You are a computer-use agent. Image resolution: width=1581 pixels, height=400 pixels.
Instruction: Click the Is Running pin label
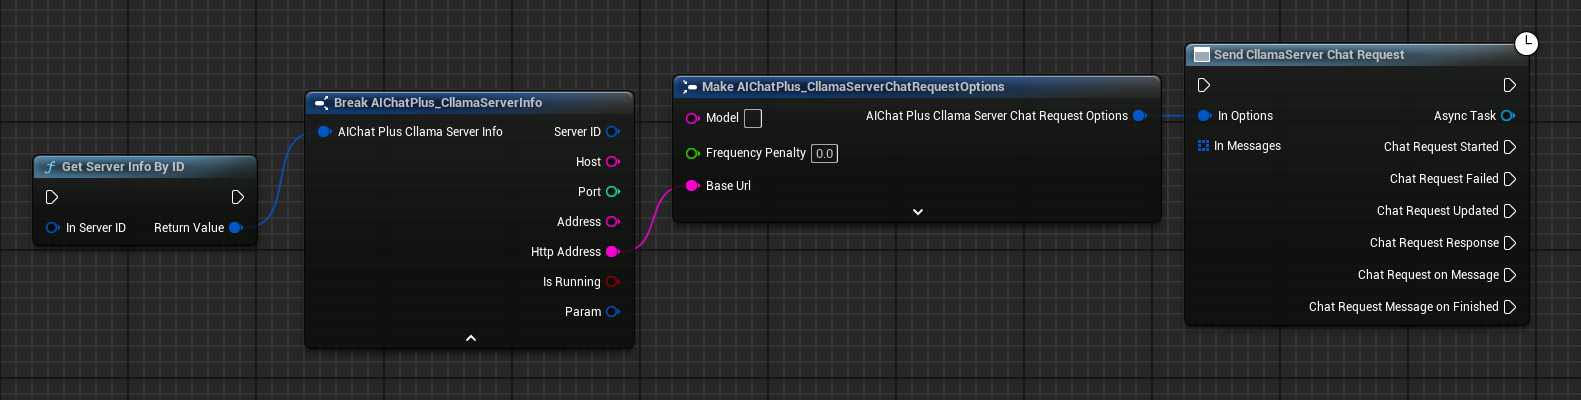click(x=572, y=282)
